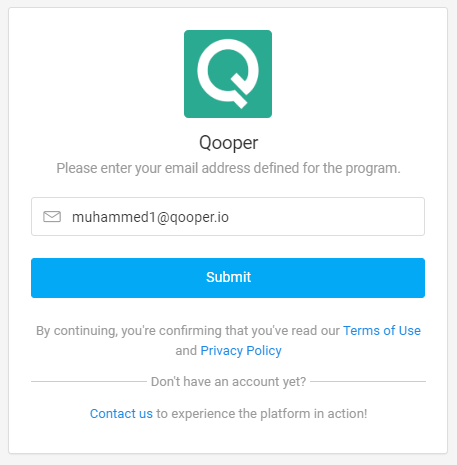This screenshot has width=457, height=465.
Task: Click the Qooper heading text
Action: point(228,143)
